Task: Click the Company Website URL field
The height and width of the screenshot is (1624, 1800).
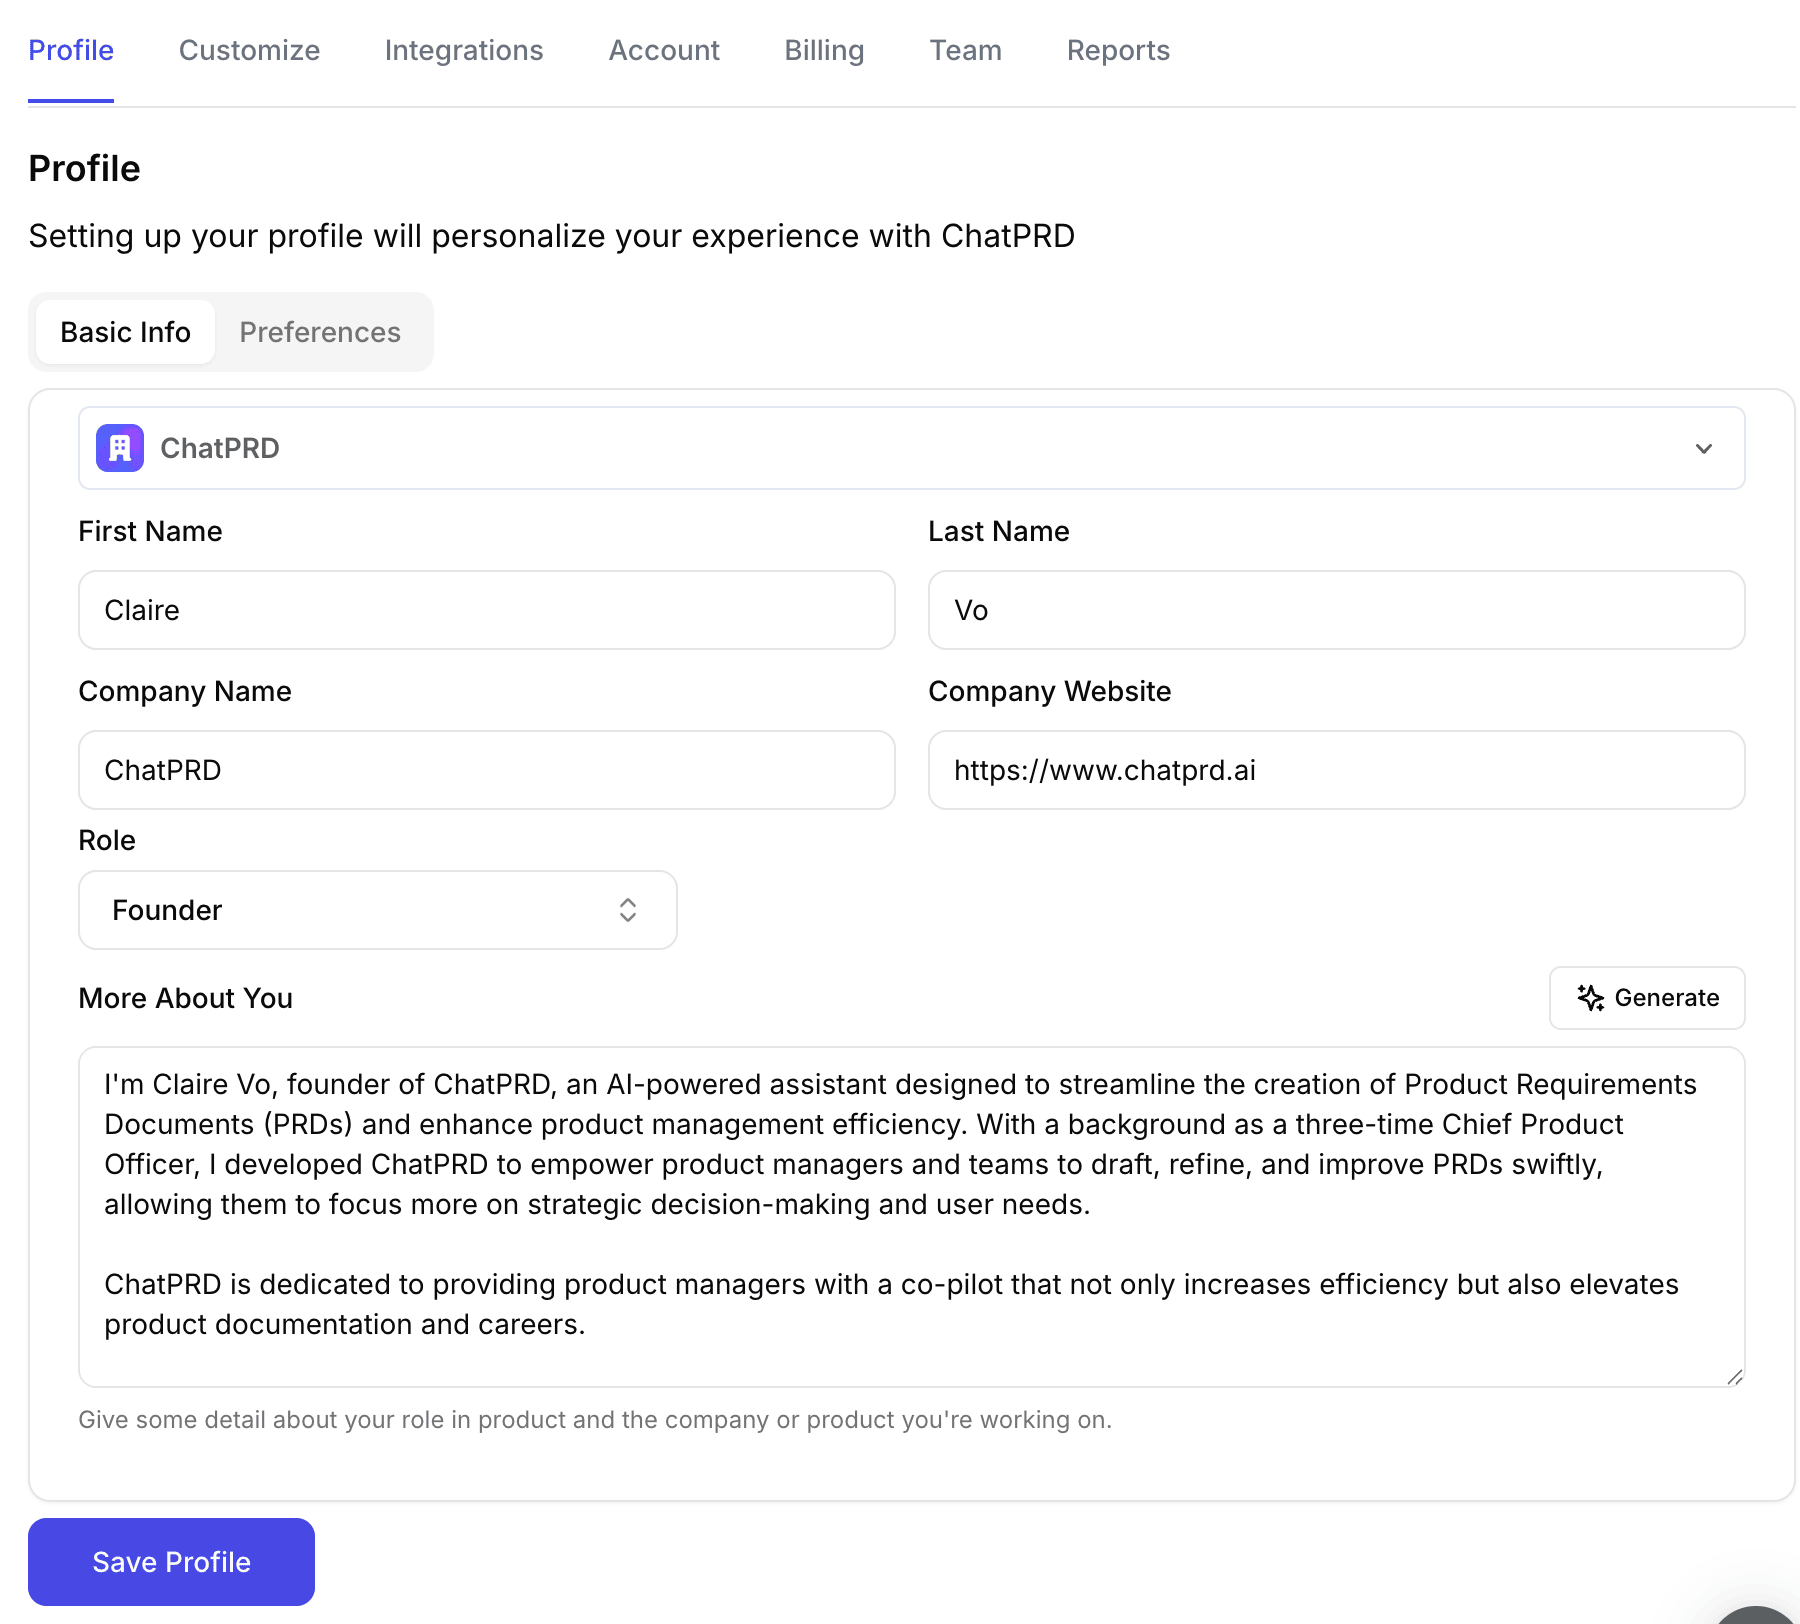Action: coord(1337,770)
